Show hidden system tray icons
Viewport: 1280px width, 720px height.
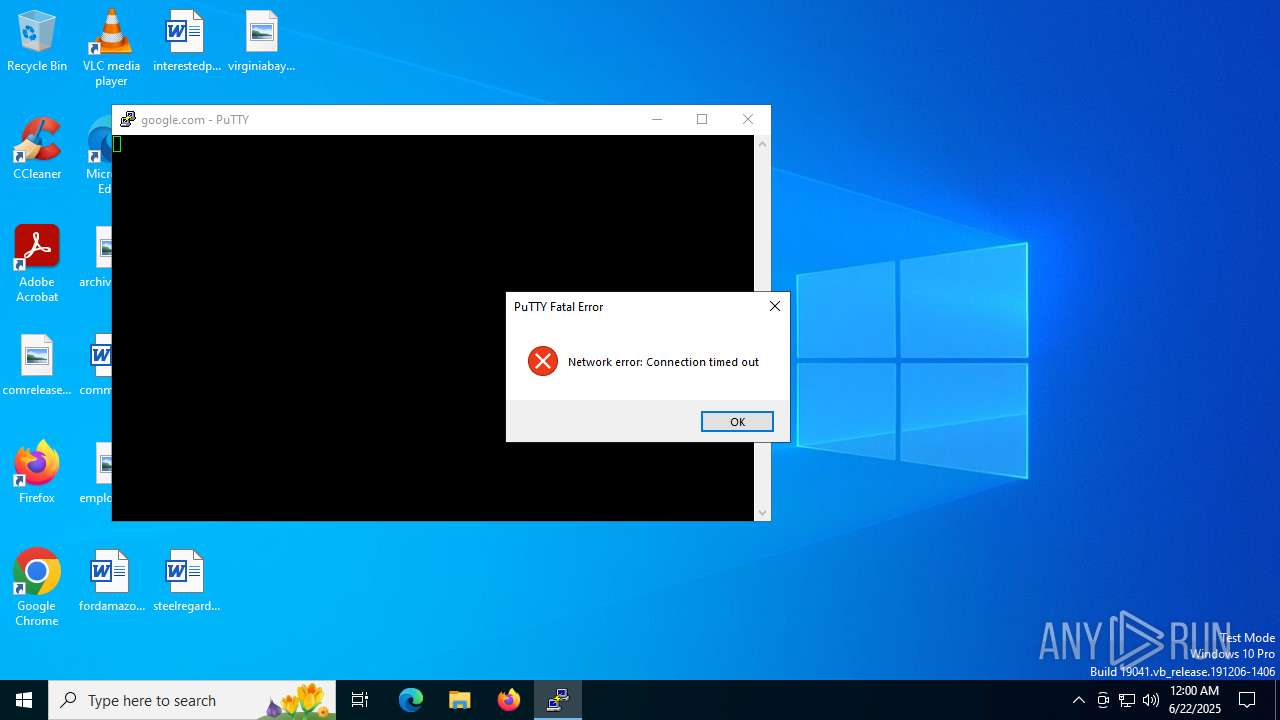[x=1078, y=700]
